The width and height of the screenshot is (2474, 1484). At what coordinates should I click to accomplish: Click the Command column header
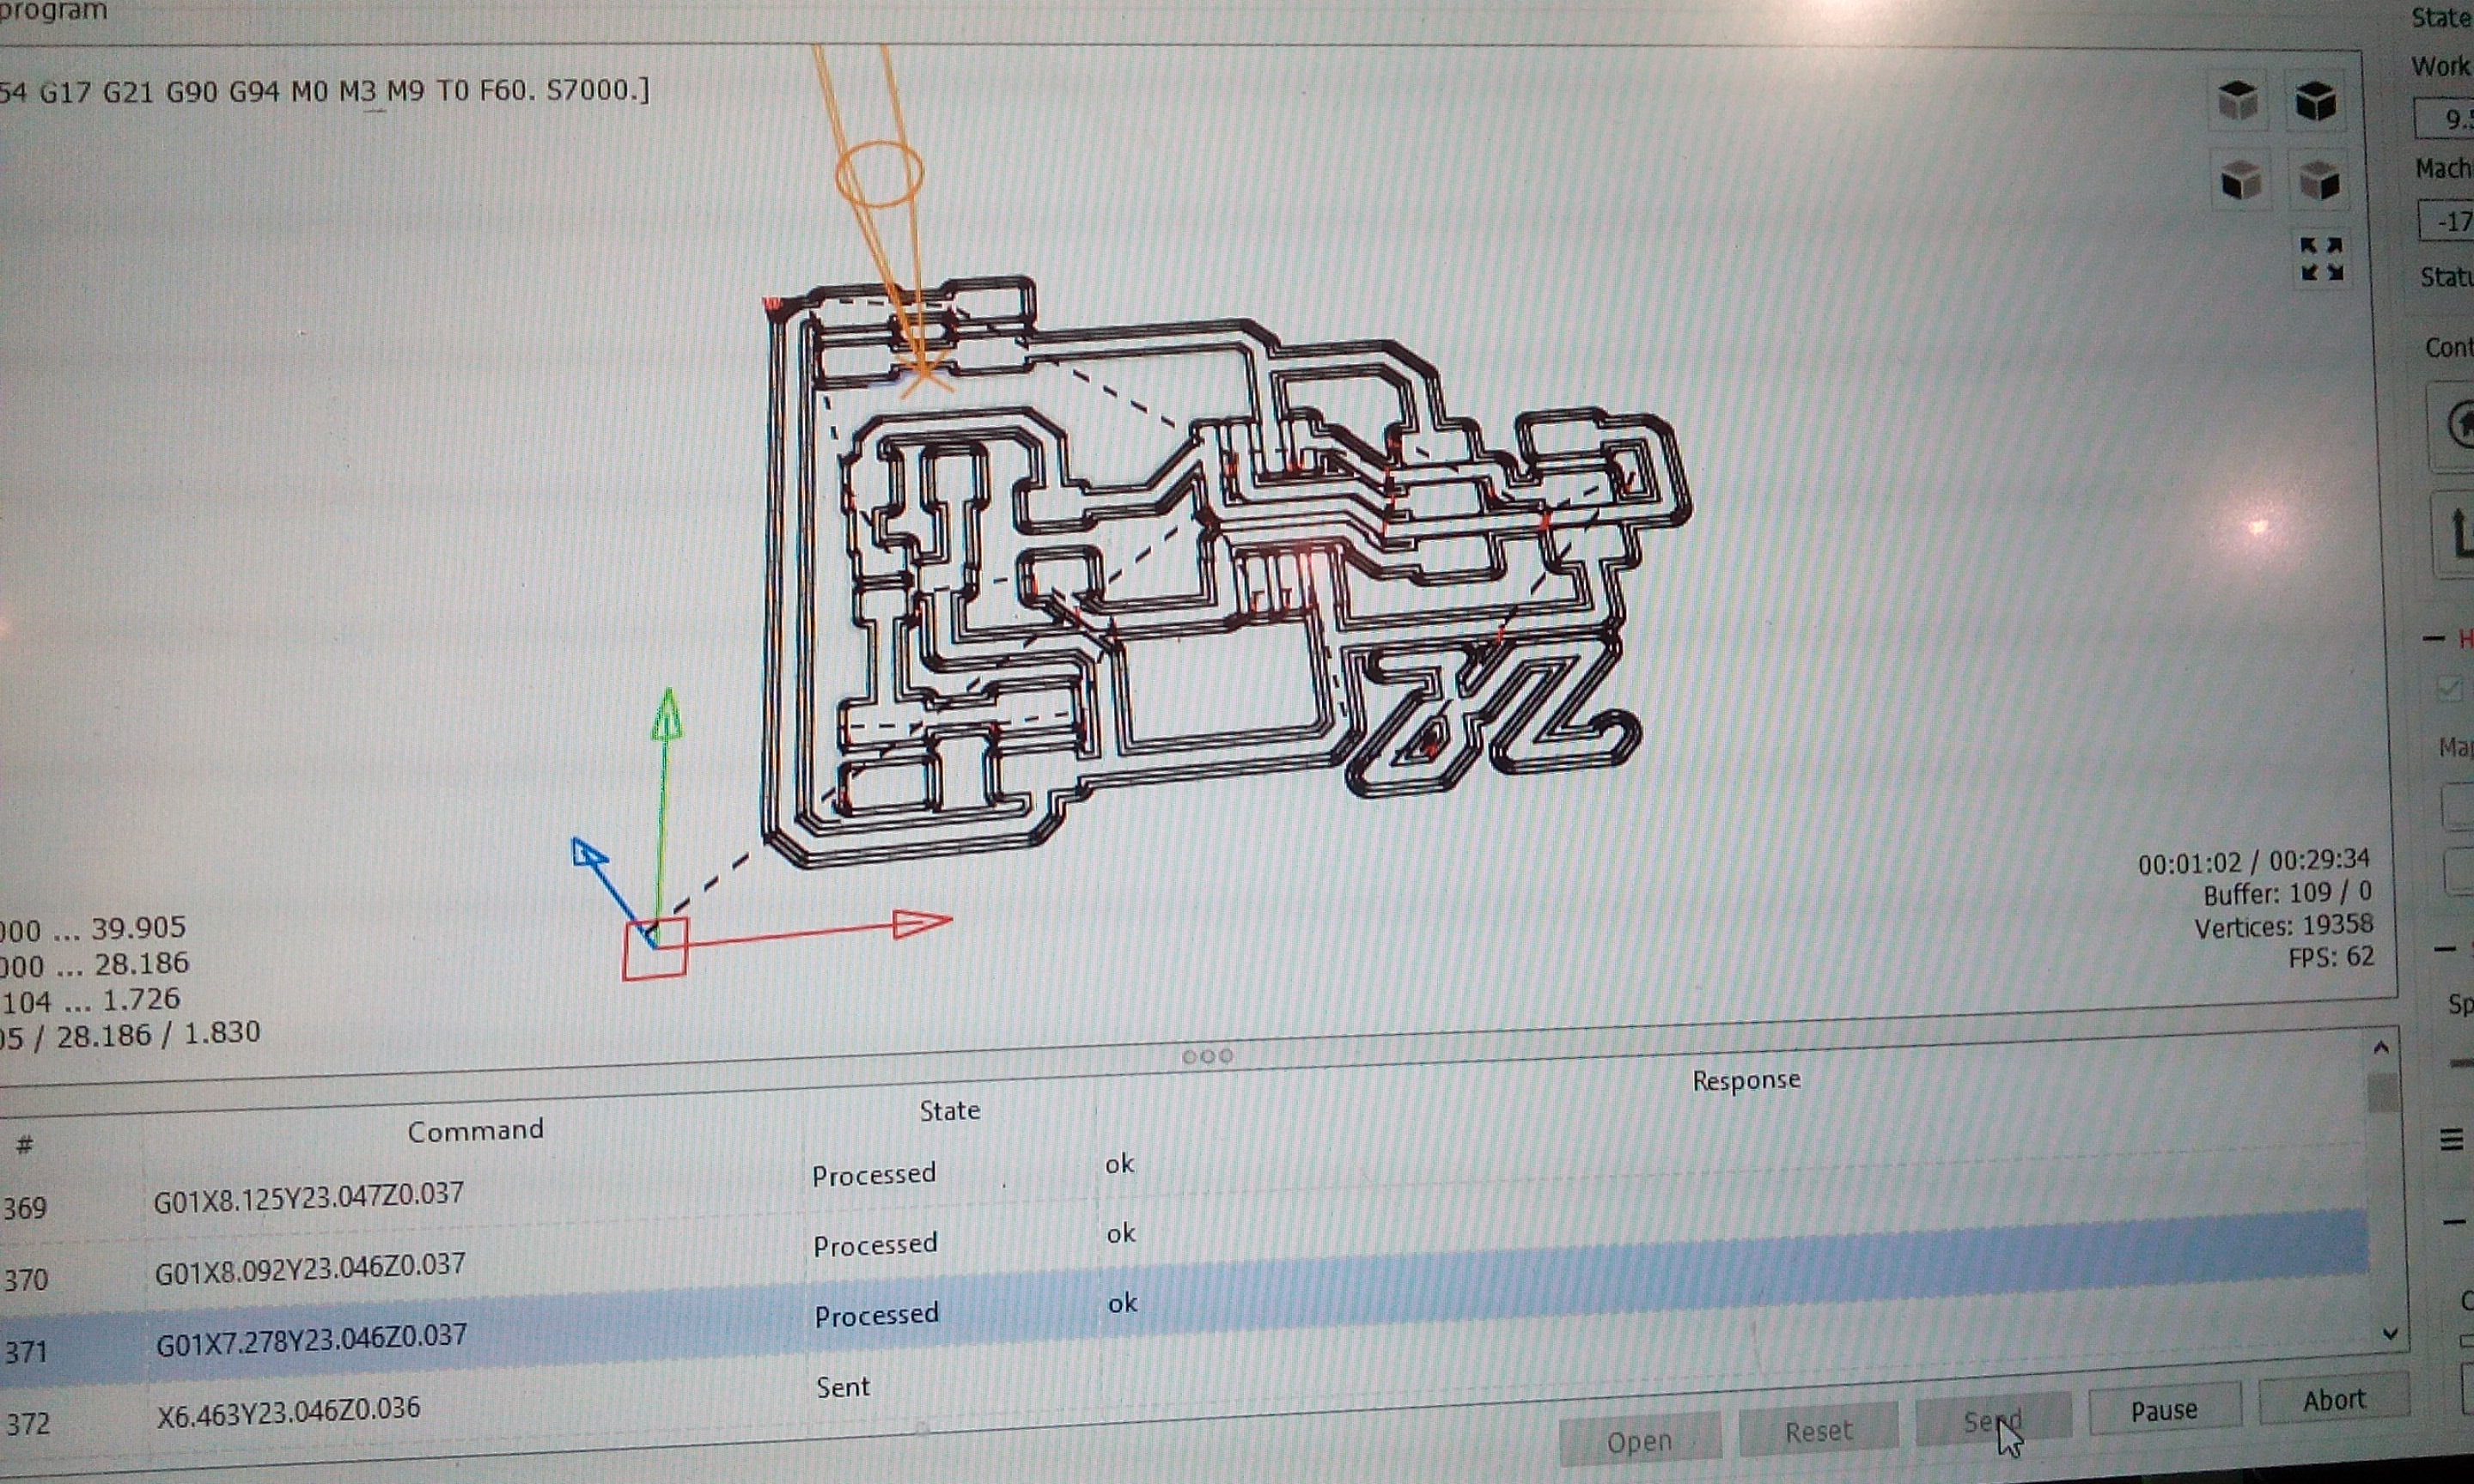475,1130
